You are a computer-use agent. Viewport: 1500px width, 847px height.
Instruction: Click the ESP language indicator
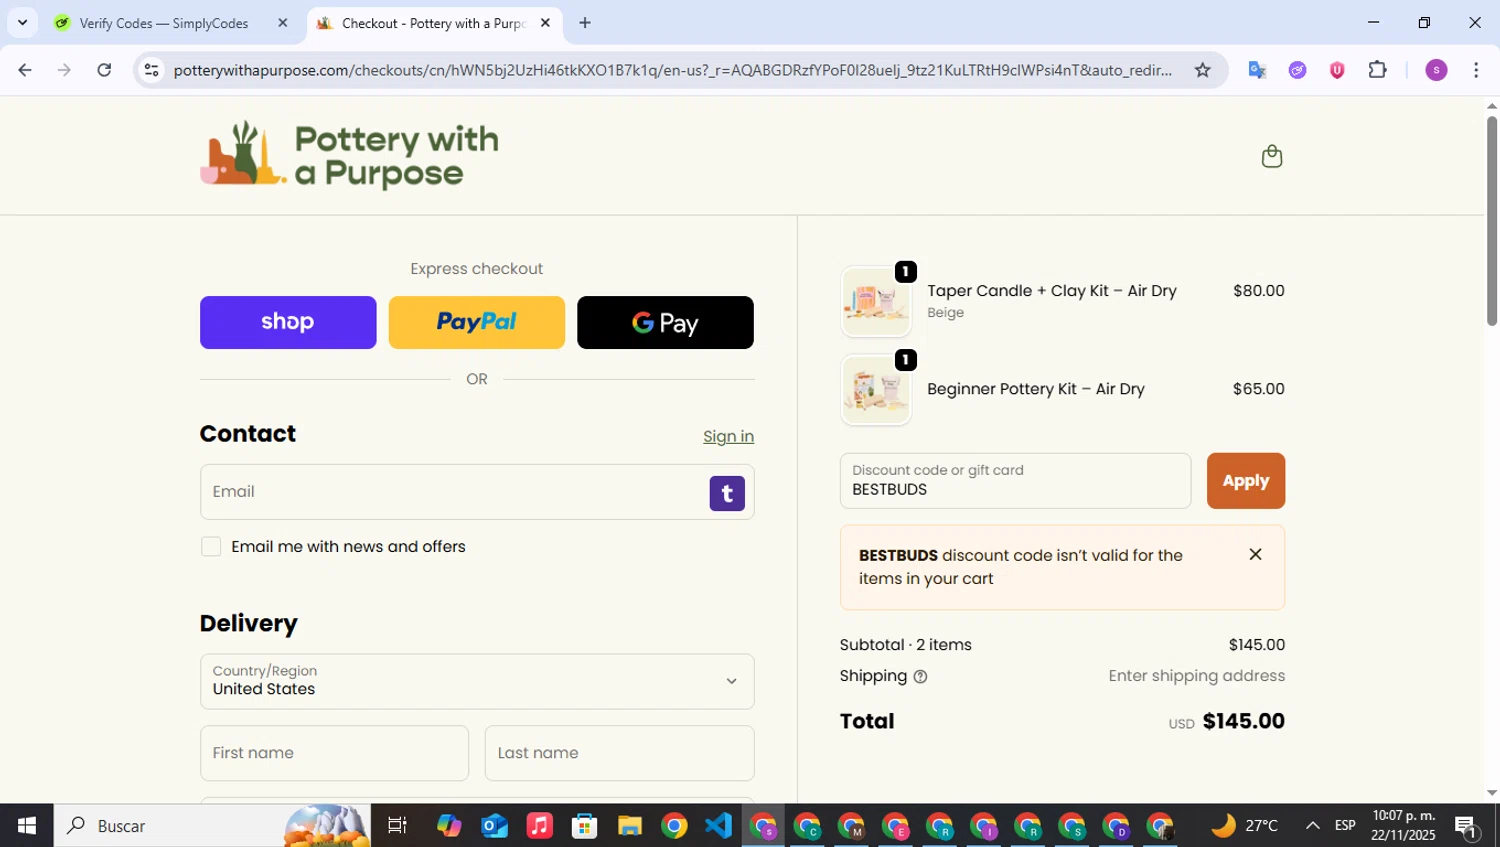click(1345, 825)
